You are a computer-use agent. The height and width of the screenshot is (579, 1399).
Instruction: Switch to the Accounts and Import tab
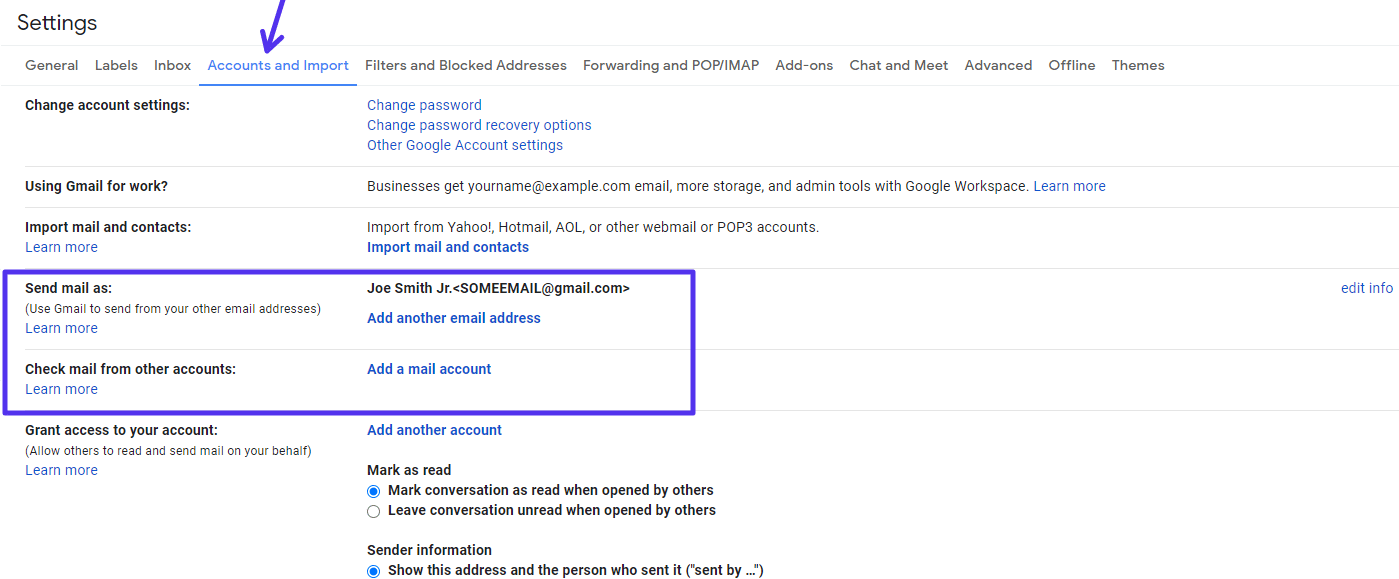(277, 65)
